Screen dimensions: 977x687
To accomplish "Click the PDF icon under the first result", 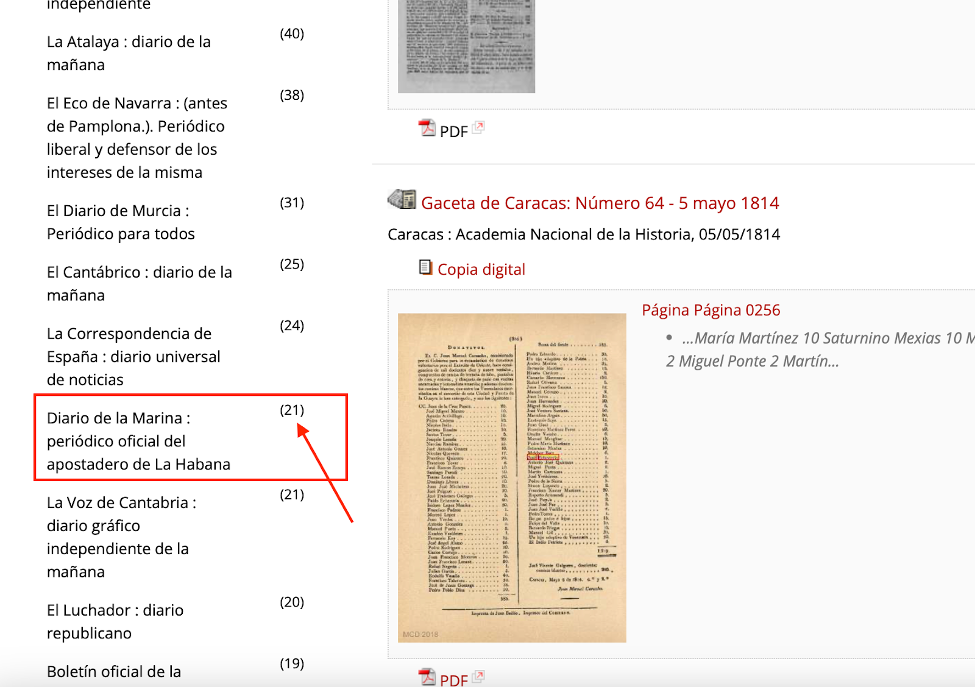I will coord(426,128).
